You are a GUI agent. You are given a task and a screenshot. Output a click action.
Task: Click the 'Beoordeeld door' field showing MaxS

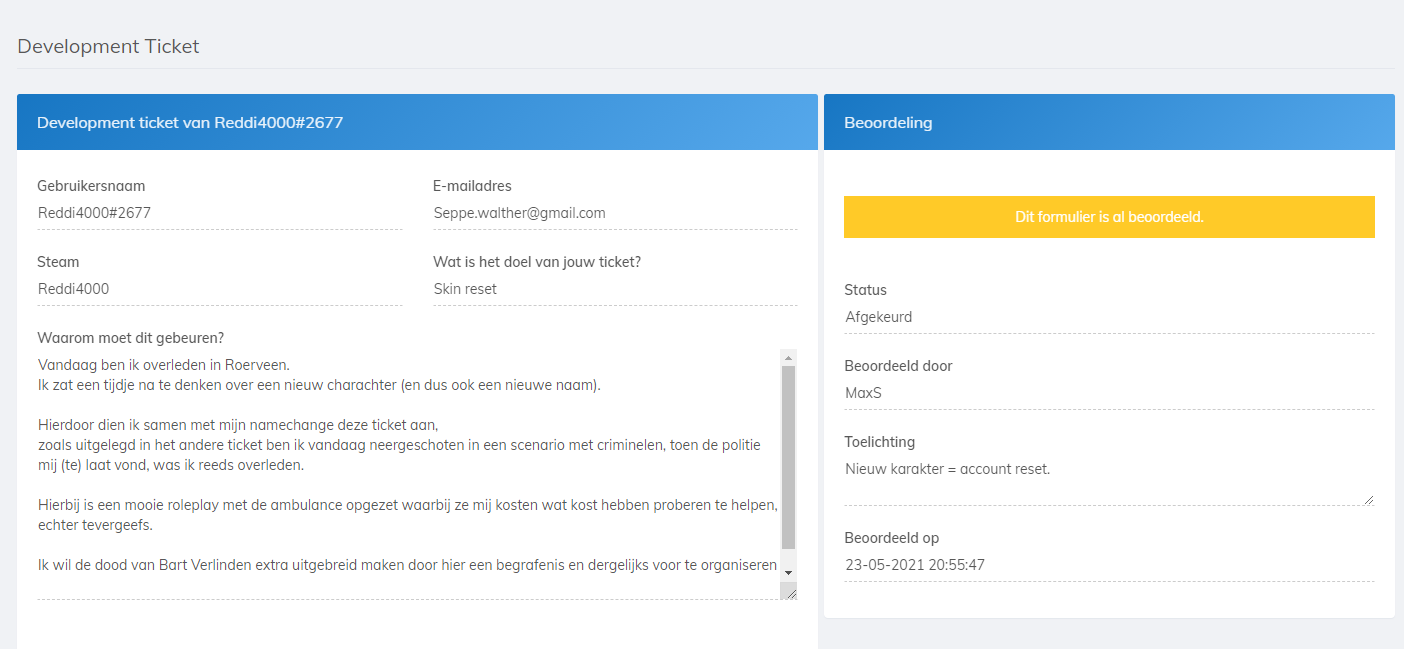(x=1108, y=393)
